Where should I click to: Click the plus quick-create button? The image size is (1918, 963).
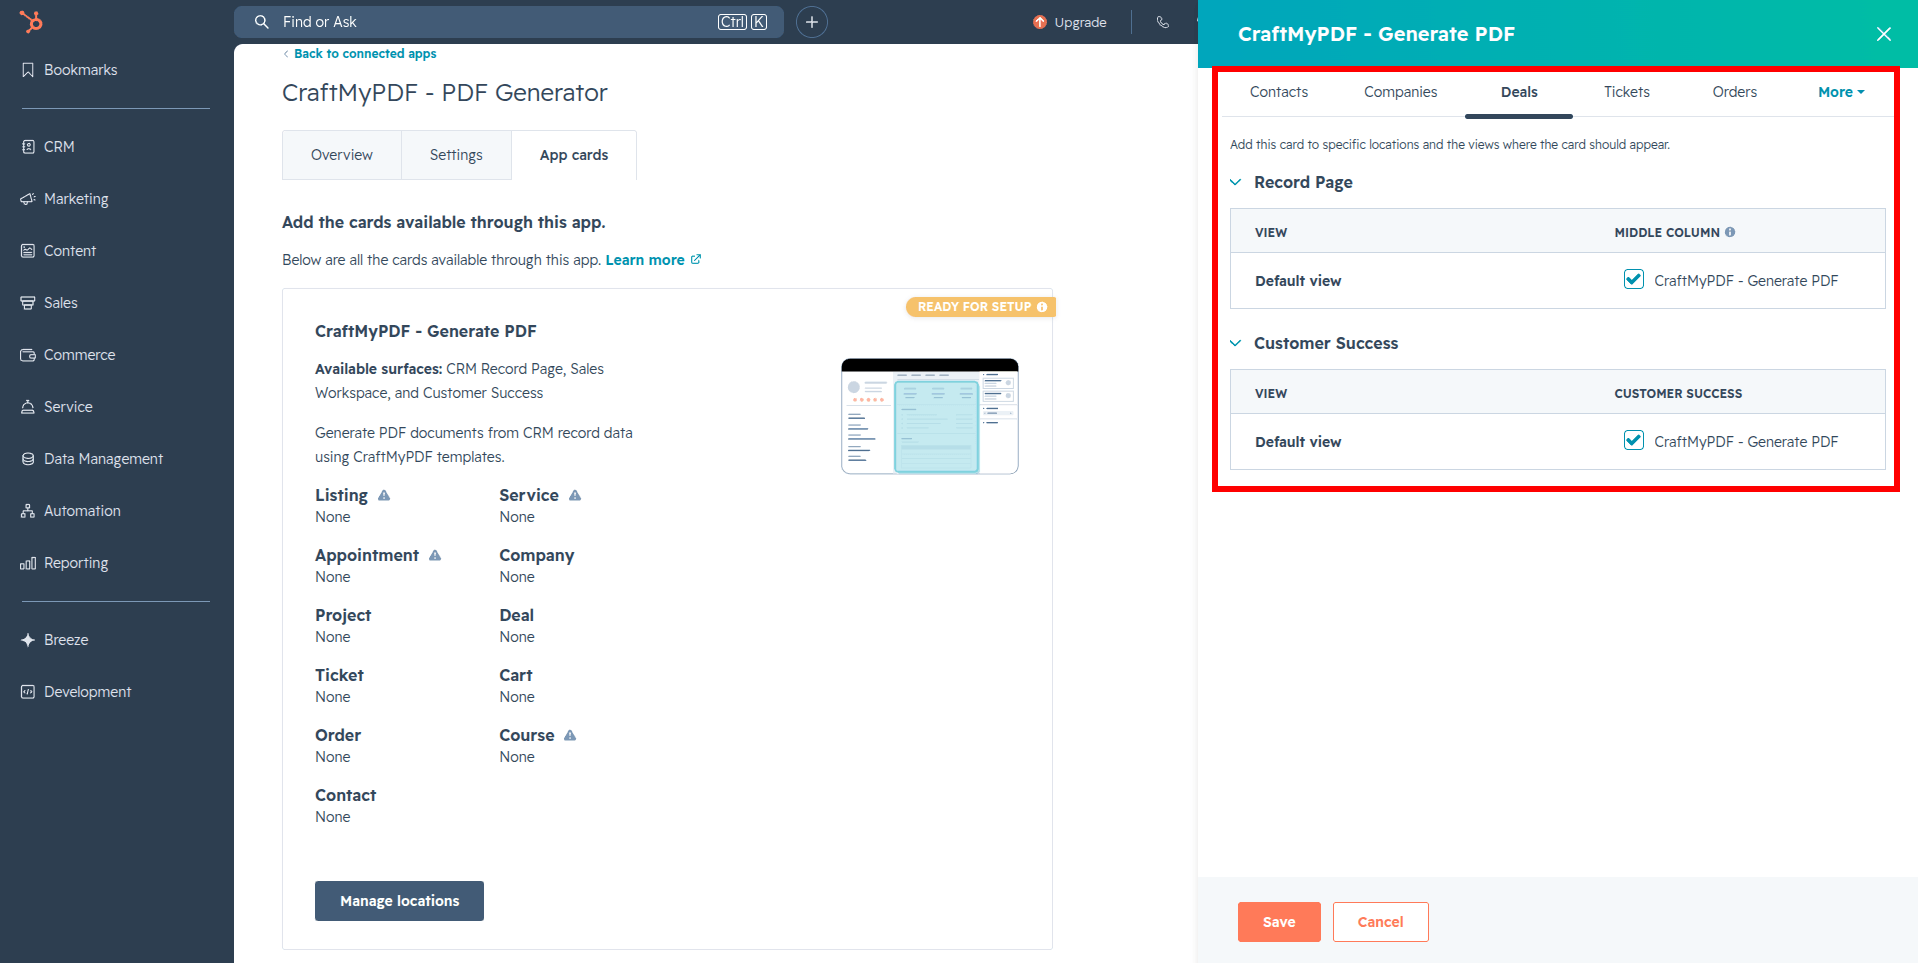tap(812, 22)
